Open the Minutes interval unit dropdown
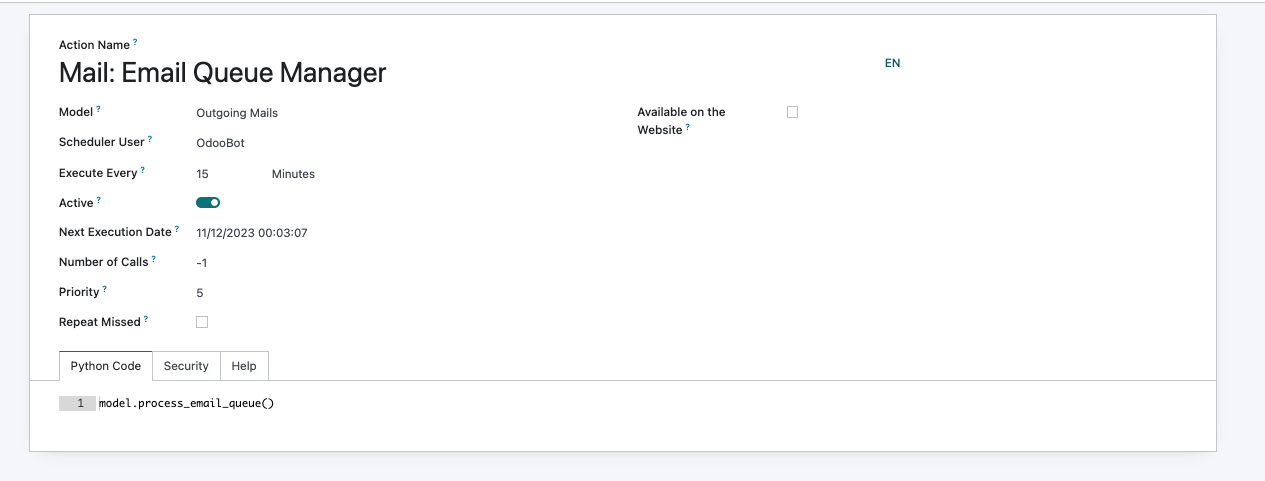This screenshot has height=481, width=1265. pos(293,174)
